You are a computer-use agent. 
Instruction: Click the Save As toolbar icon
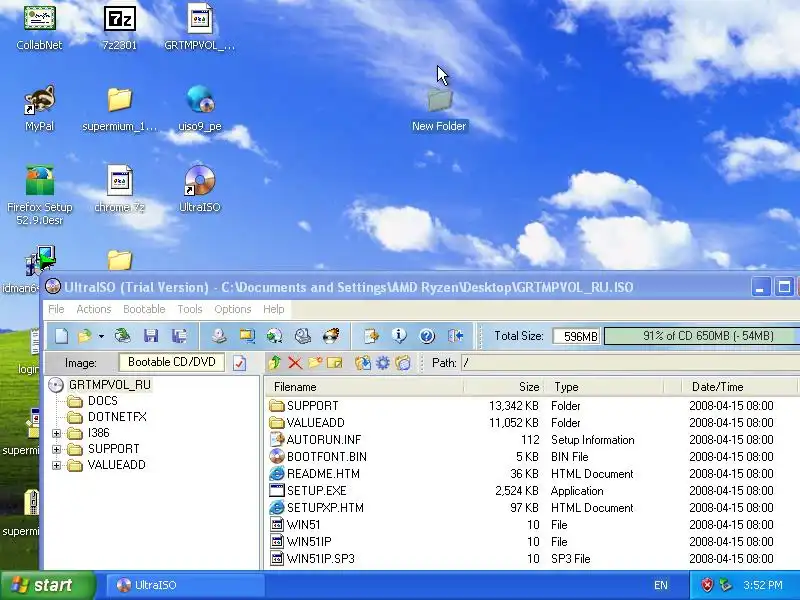coord(179,336)
